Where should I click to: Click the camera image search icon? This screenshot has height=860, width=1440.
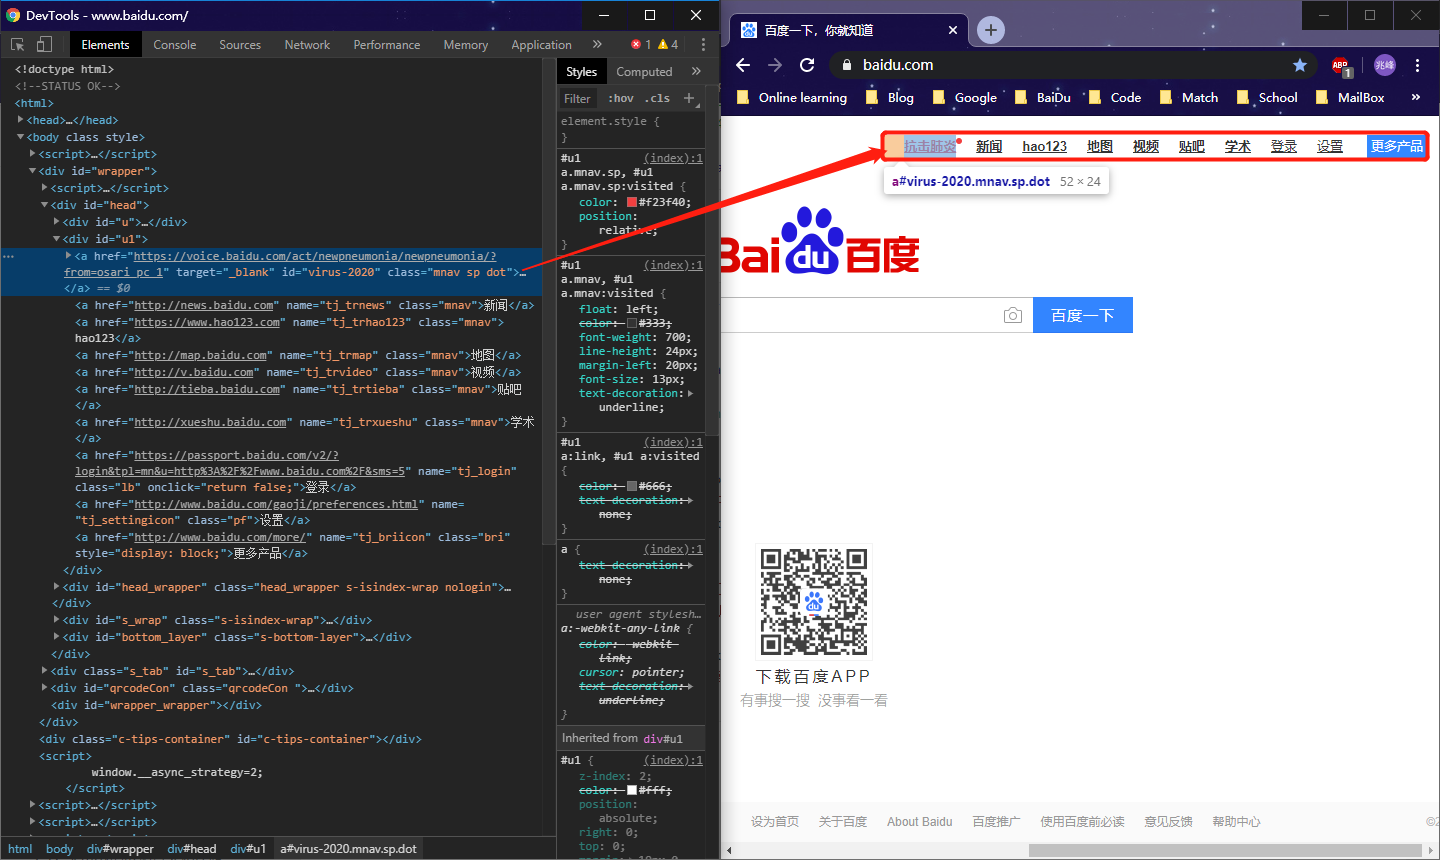pyautogui.click(x=1013, y=315)
